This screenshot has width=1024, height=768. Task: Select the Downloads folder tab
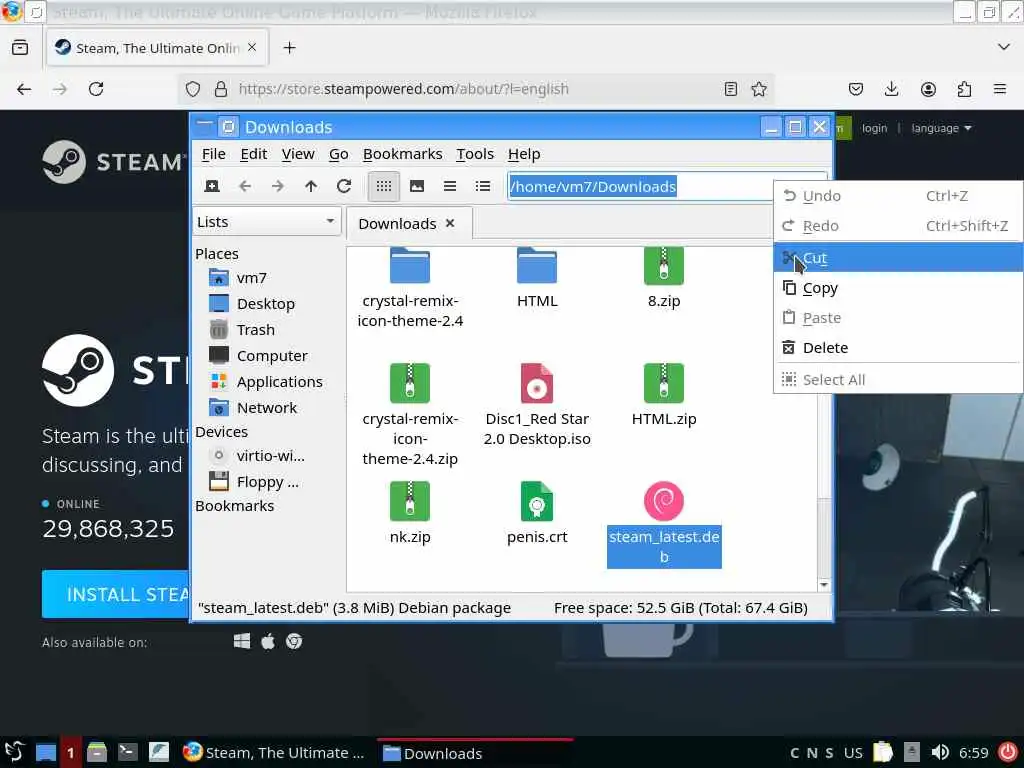coord(397,223)
